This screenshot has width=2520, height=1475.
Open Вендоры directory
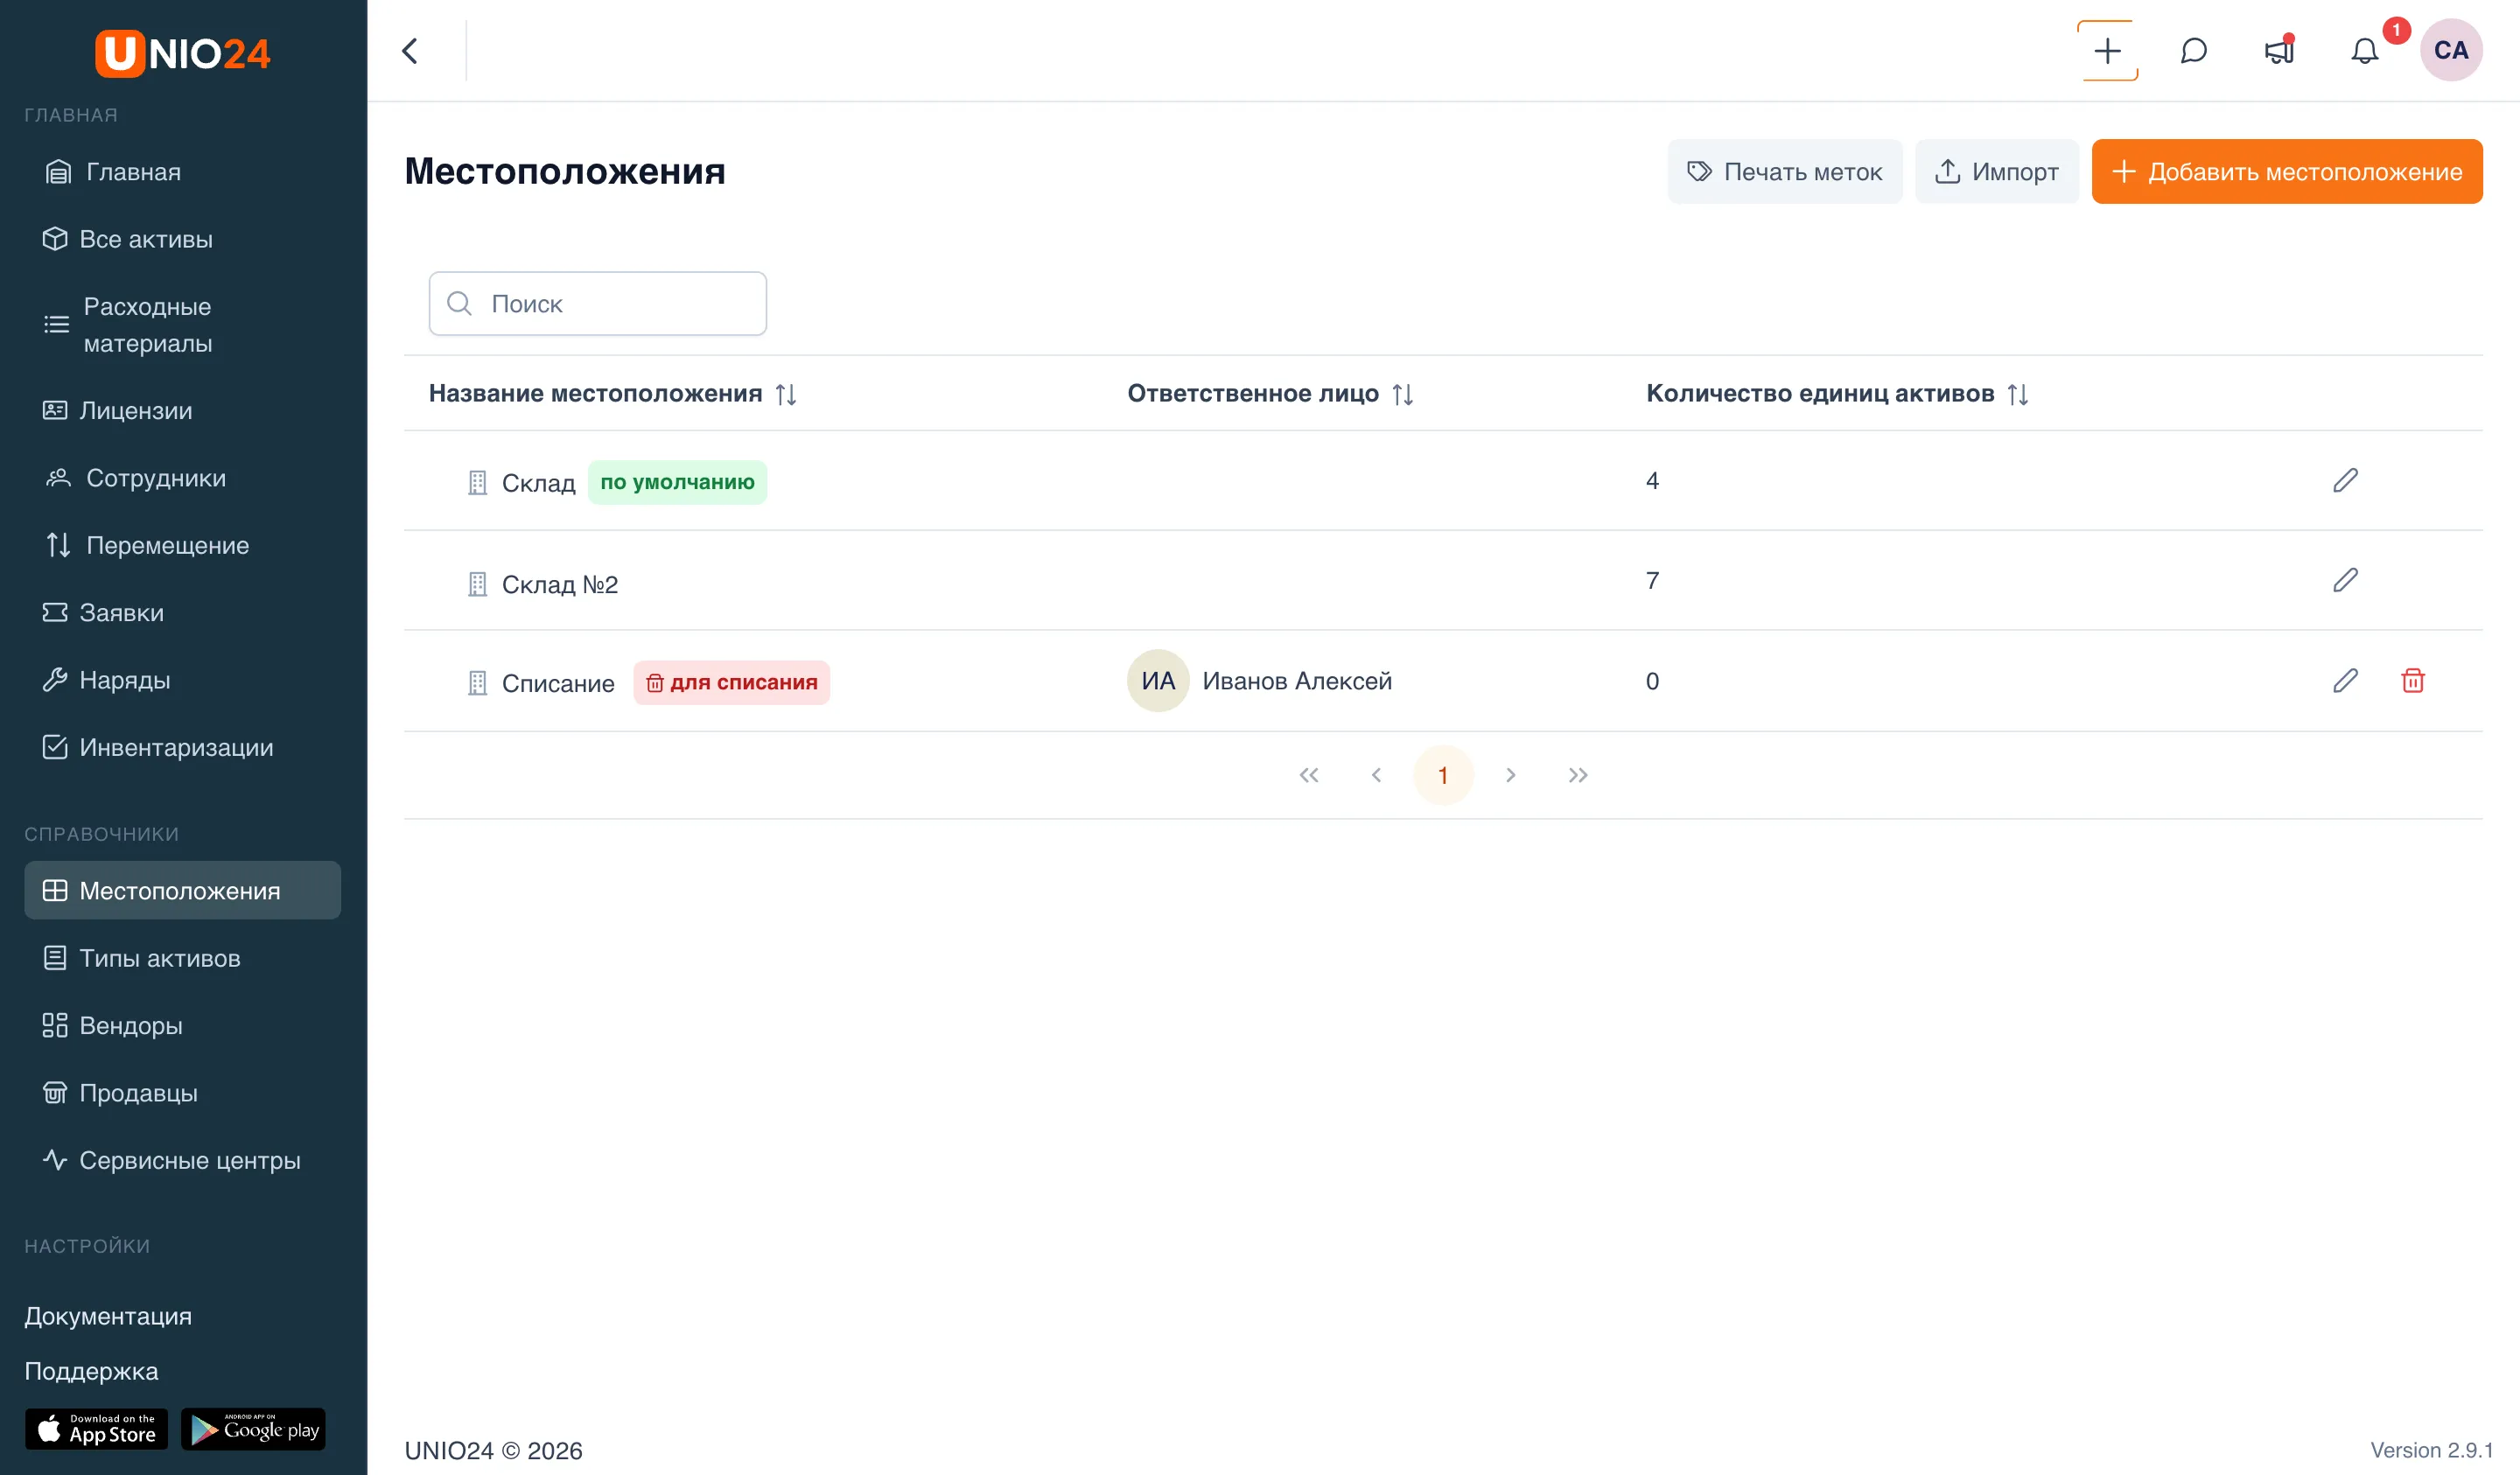pos(182,1025)
